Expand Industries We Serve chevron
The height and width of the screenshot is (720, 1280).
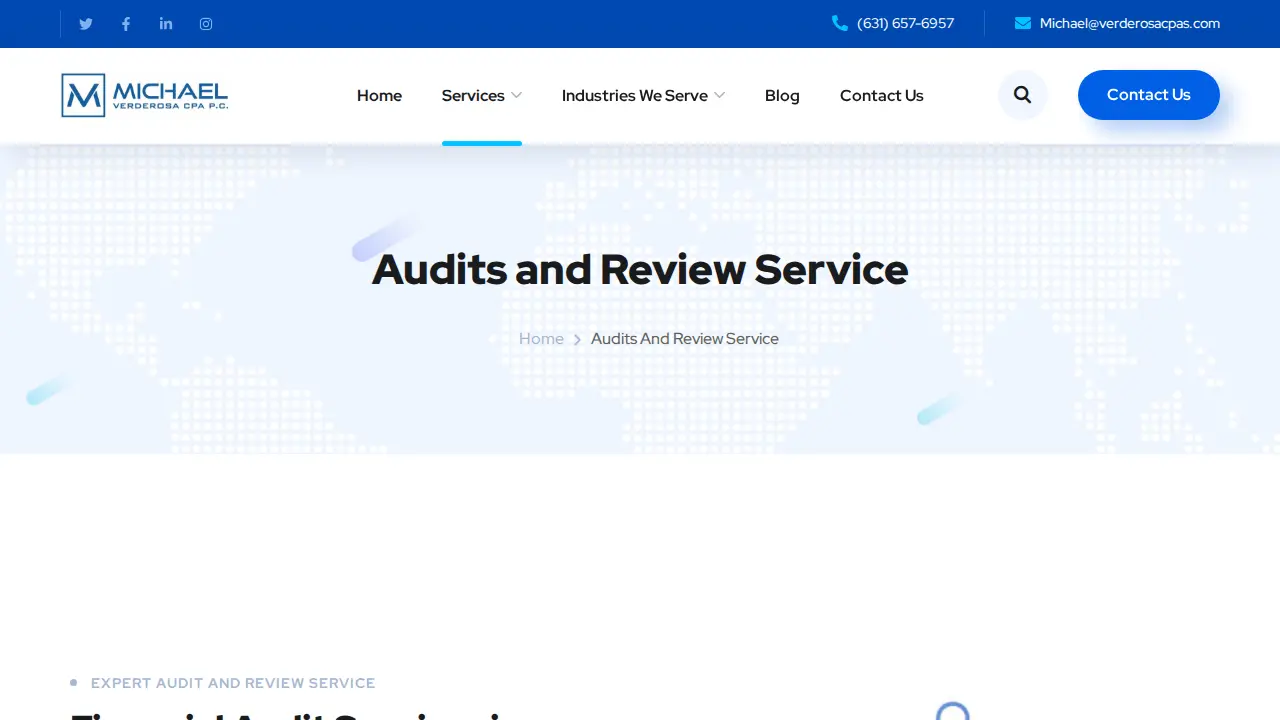click(x=719, y=95)
